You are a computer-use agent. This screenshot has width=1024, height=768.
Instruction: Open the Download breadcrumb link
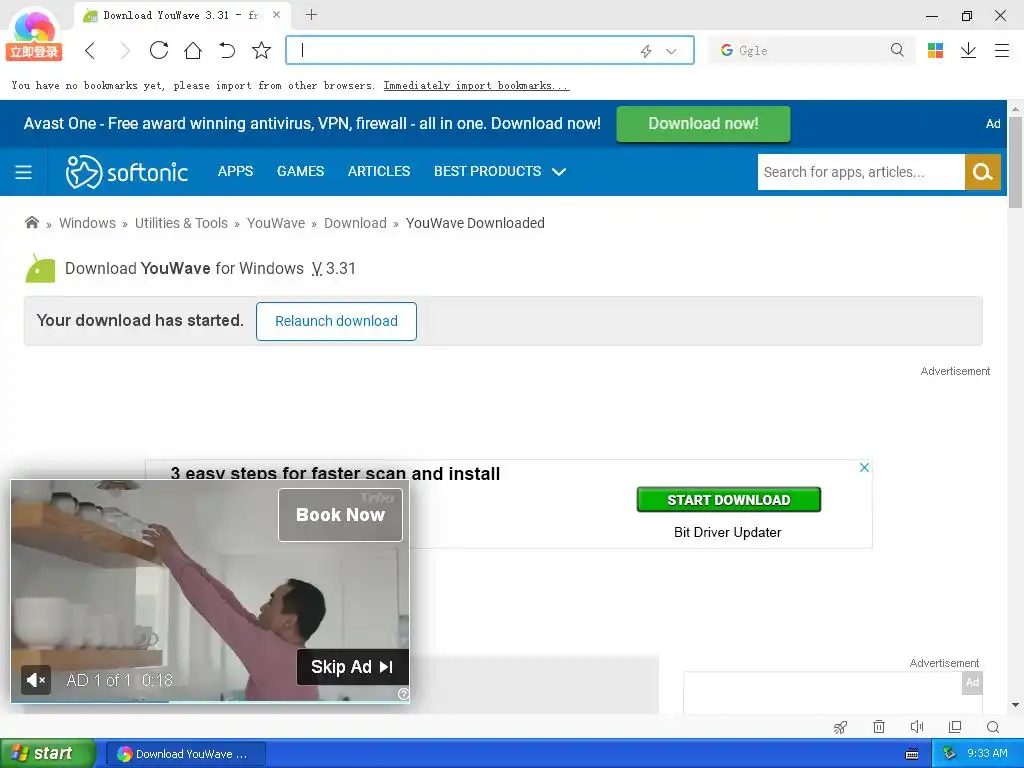pyautogui.click(x=355, y=223)
